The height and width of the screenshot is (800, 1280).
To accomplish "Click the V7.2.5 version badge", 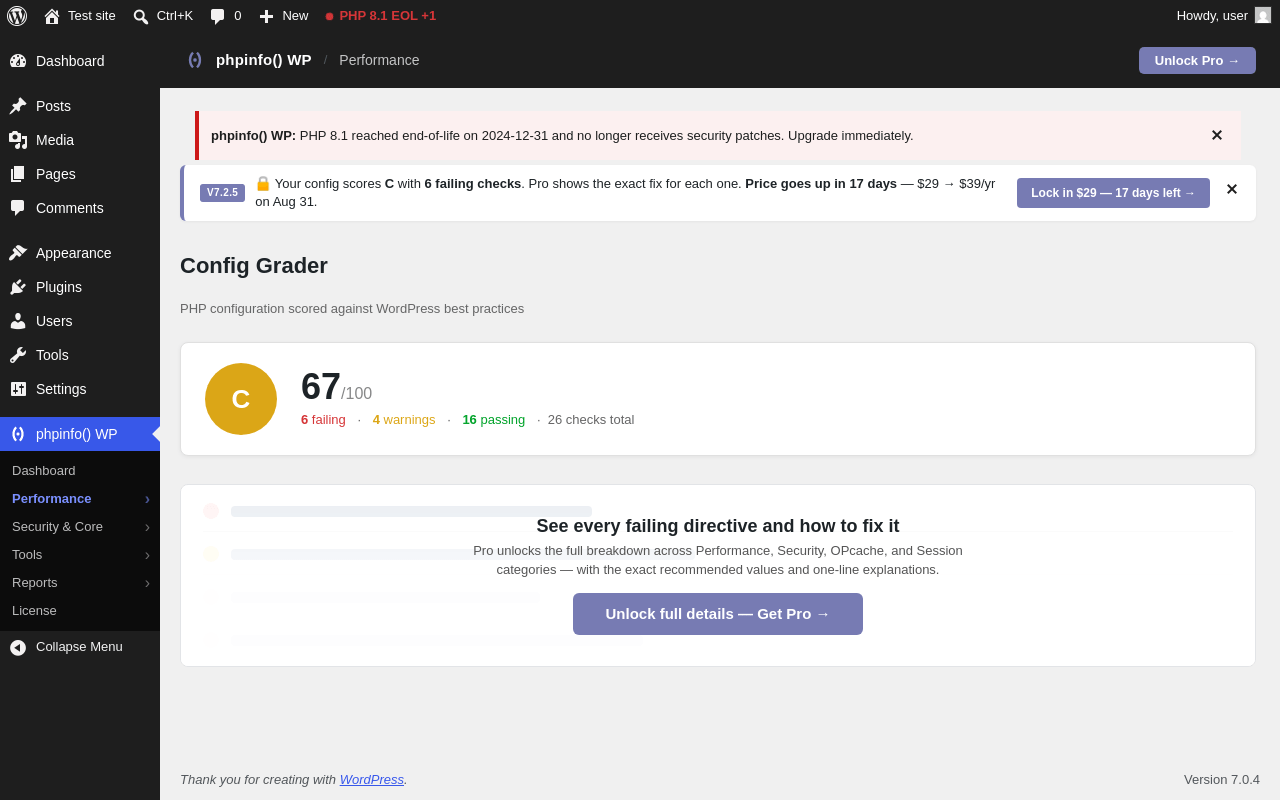I will [x=222, y=193].
